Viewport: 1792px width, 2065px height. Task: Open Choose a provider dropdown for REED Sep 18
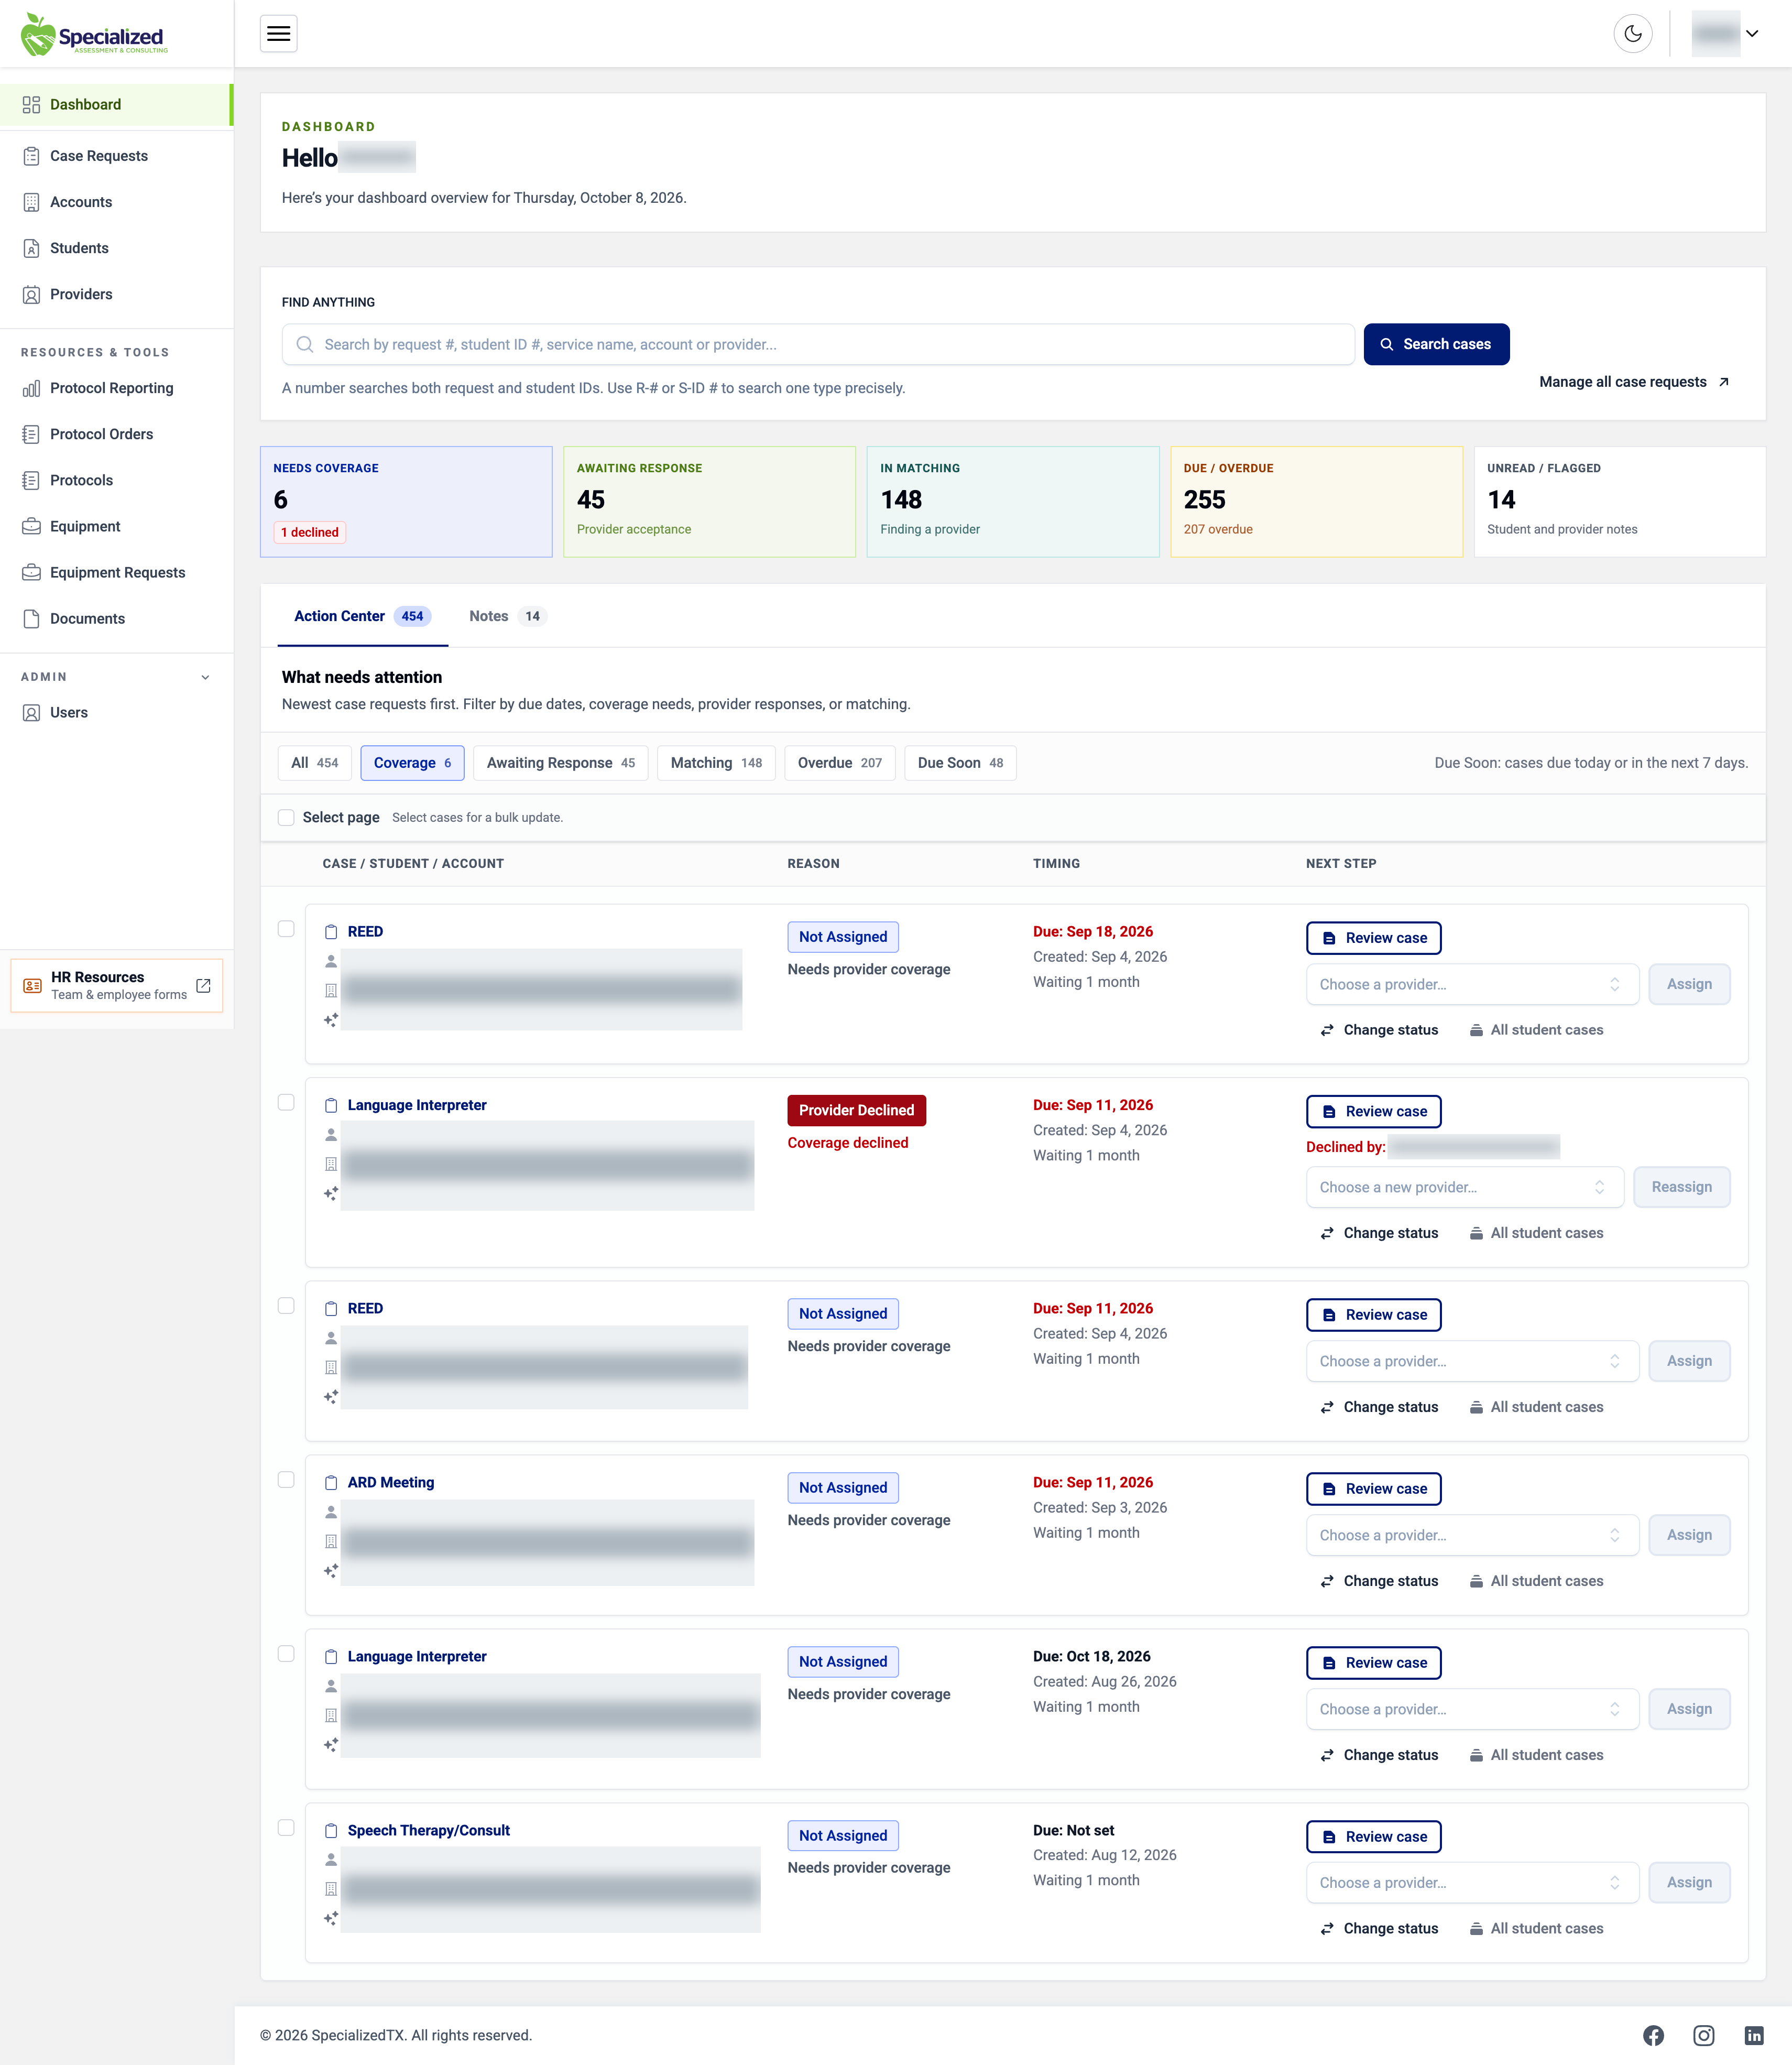(1472, 984)
